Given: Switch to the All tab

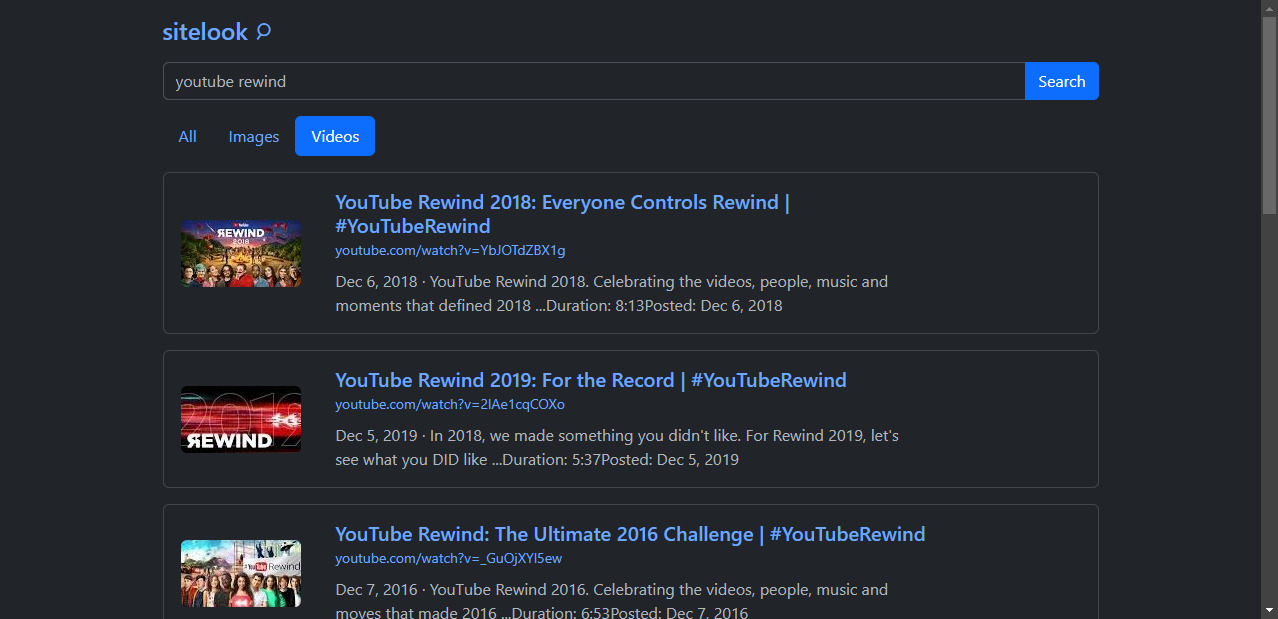Looking at the screenshot, I should point(187,136).
